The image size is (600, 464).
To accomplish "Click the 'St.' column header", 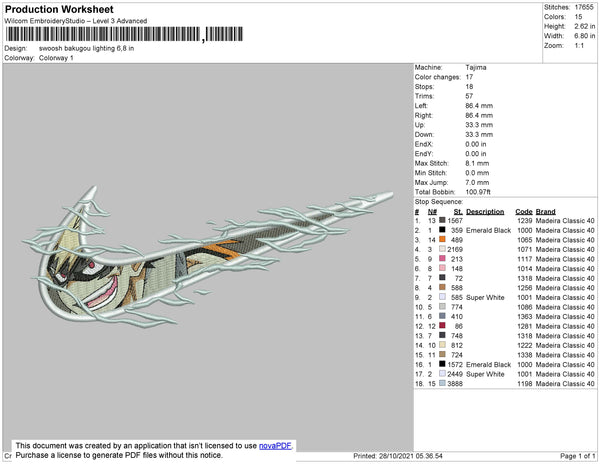I will 458,212.
